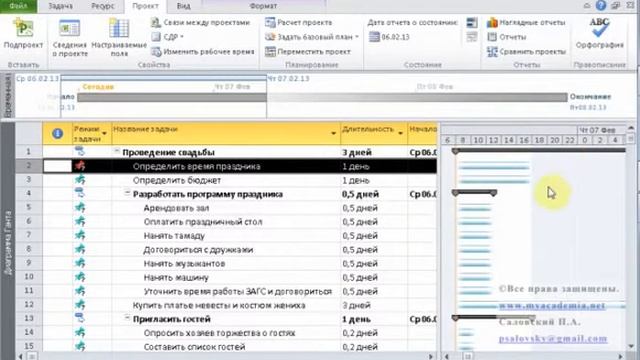Screen dimensions: 640x360
Task: Click task mode icon for Нанять тамаду
Action: pos(80,236)
